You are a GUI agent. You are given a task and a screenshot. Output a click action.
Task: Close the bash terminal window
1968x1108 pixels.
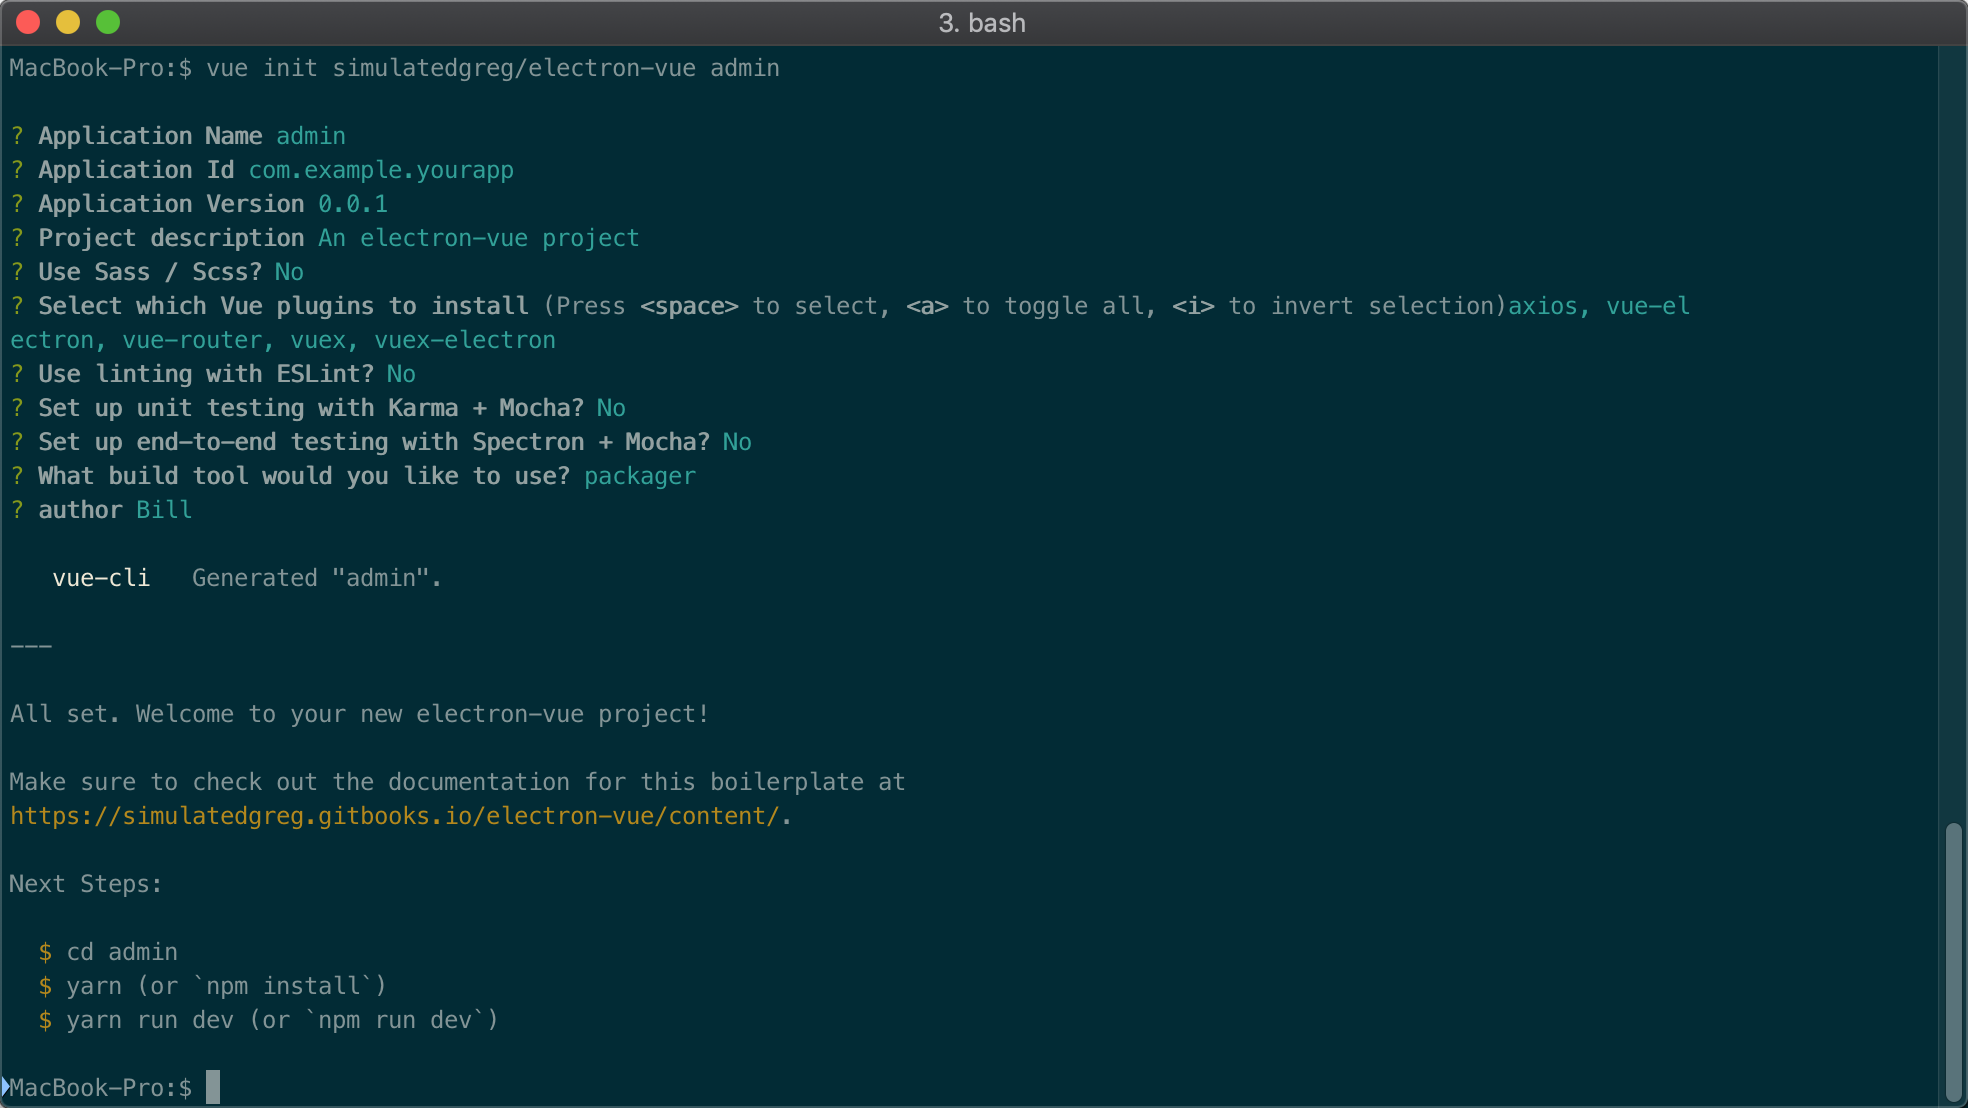click(x=28, y=22)
